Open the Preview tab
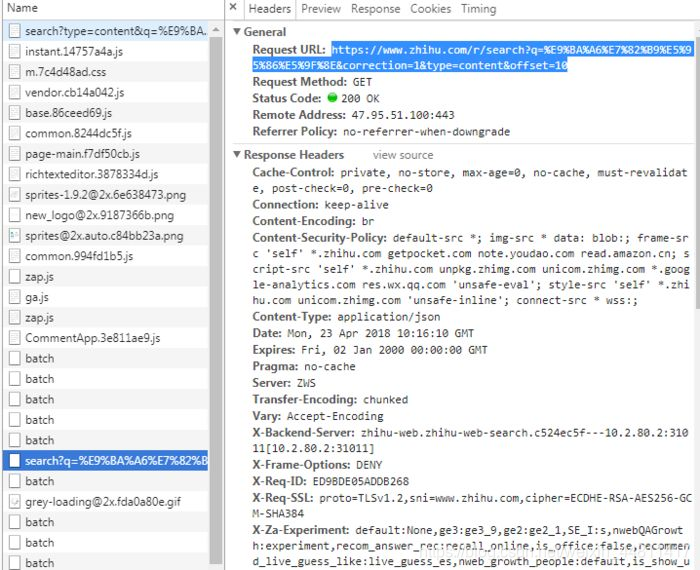Viewport: 700px width, 570px height. 321,9
